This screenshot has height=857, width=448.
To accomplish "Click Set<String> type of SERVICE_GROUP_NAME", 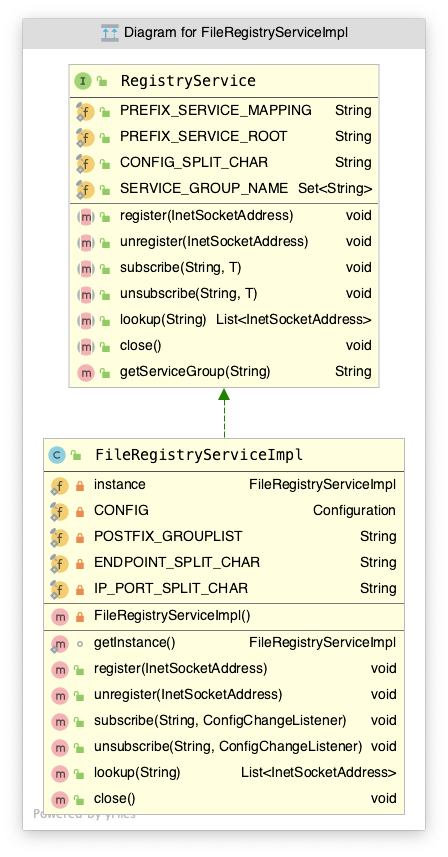I will [335, 189].
